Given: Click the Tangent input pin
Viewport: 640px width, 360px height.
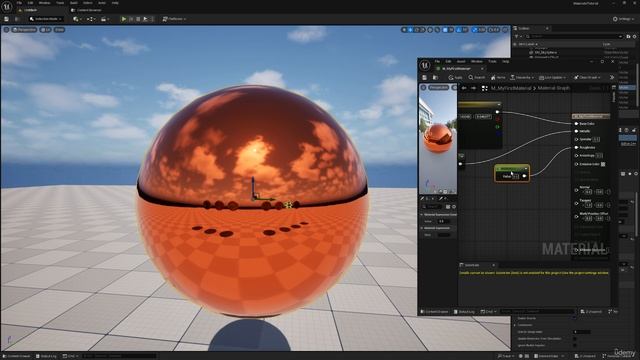Looking at the screenshot, I should (576, 203).
